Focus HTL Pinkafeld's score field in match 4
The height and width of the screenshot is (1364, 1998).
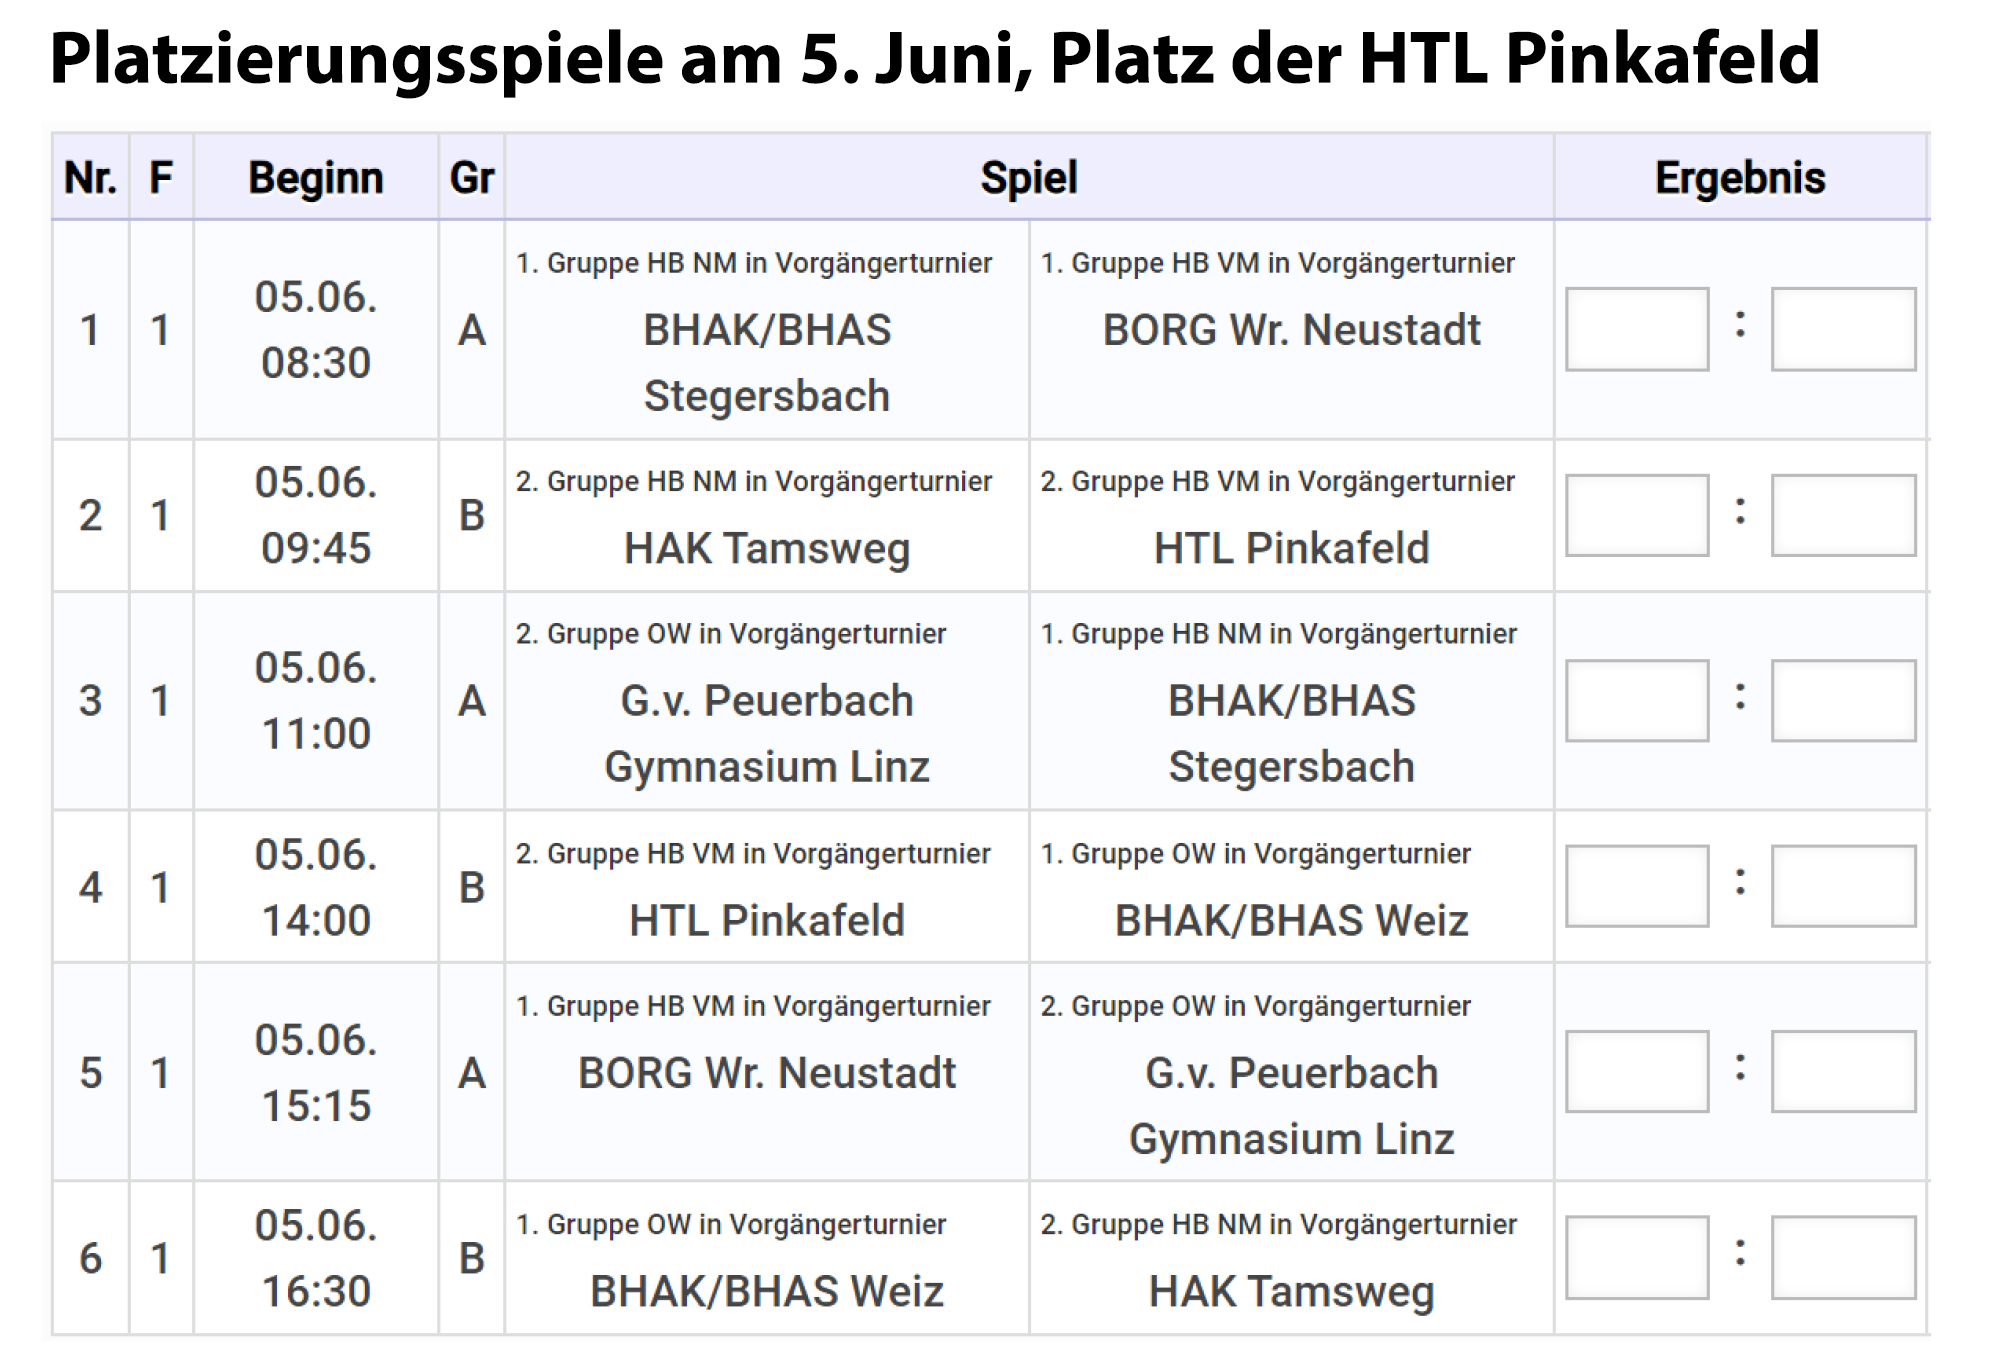click(x=1636, y=886)
